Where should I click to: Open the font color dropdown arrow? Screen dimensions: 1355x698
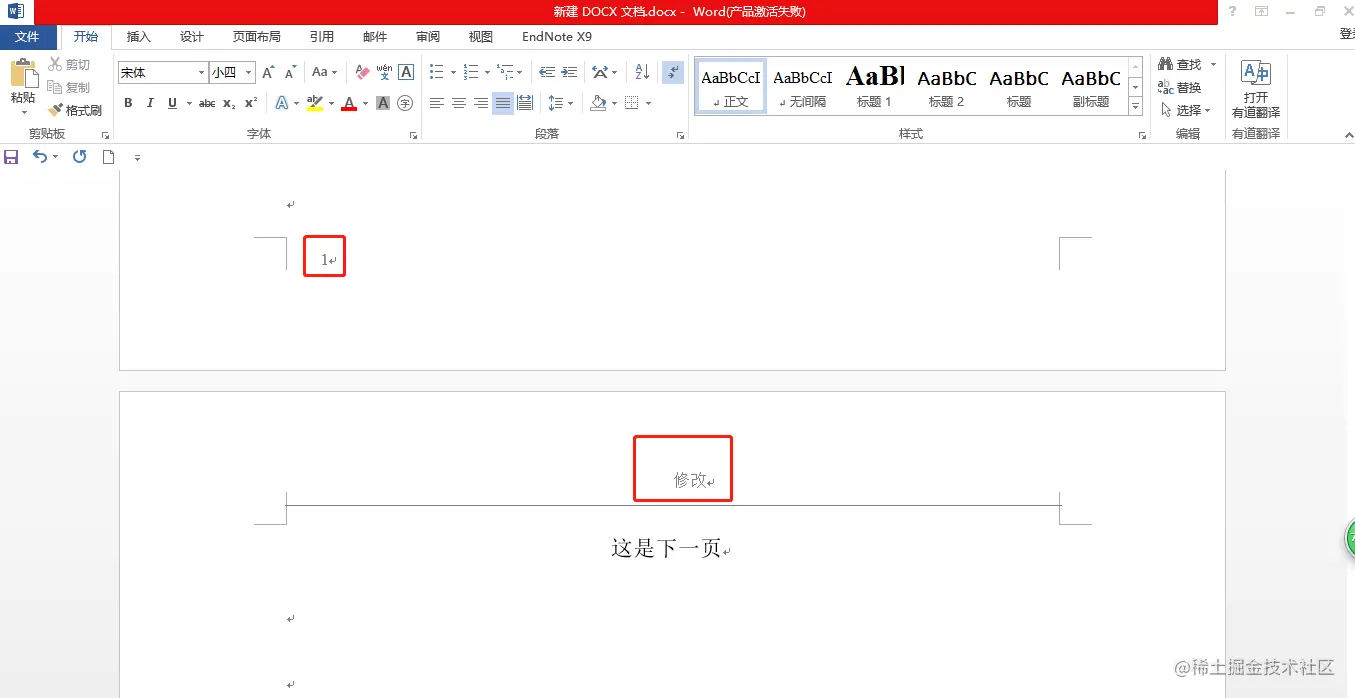(x=365, y=103)
